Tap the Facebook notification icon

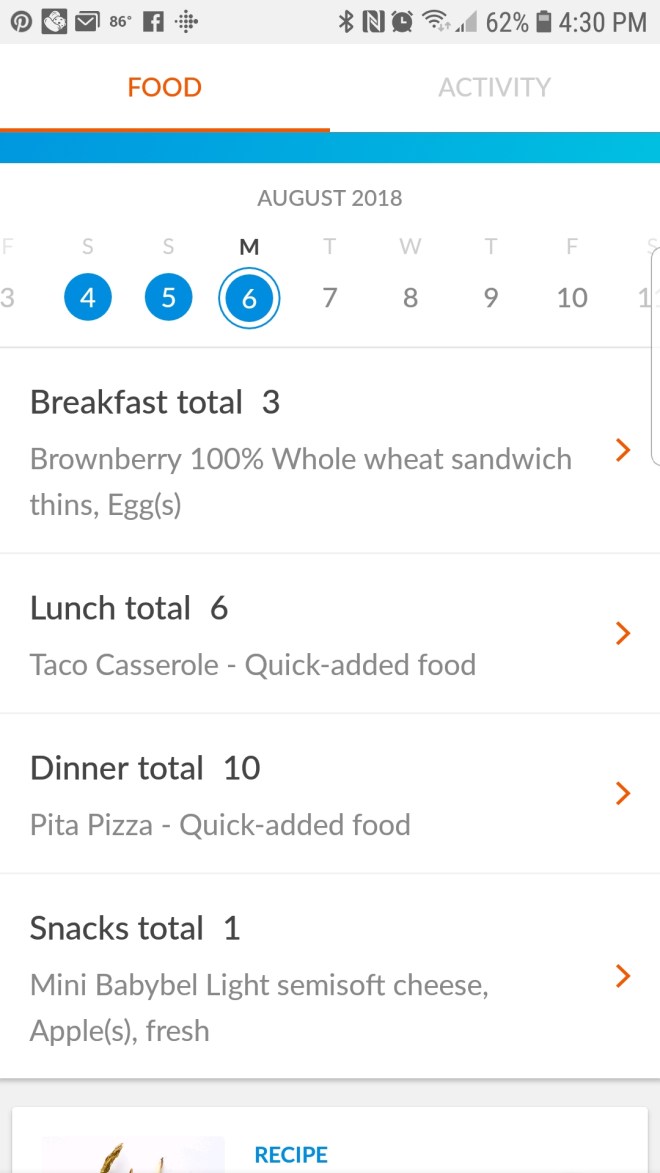153,21
